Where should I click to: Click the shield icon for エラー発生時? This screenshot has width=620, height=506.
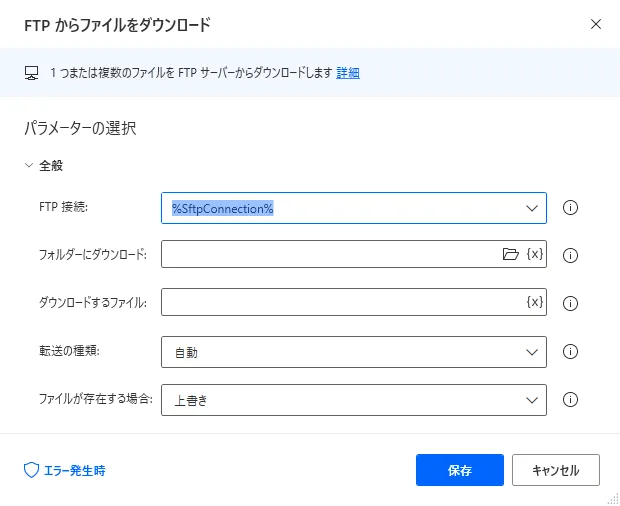point(31,469)
